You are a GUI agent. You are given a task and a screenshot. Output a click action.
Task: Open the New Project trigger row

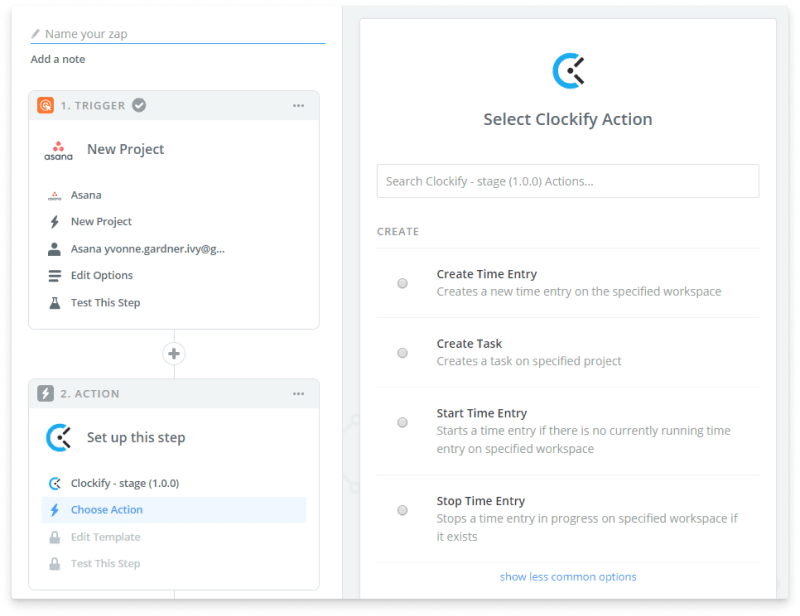173,221
